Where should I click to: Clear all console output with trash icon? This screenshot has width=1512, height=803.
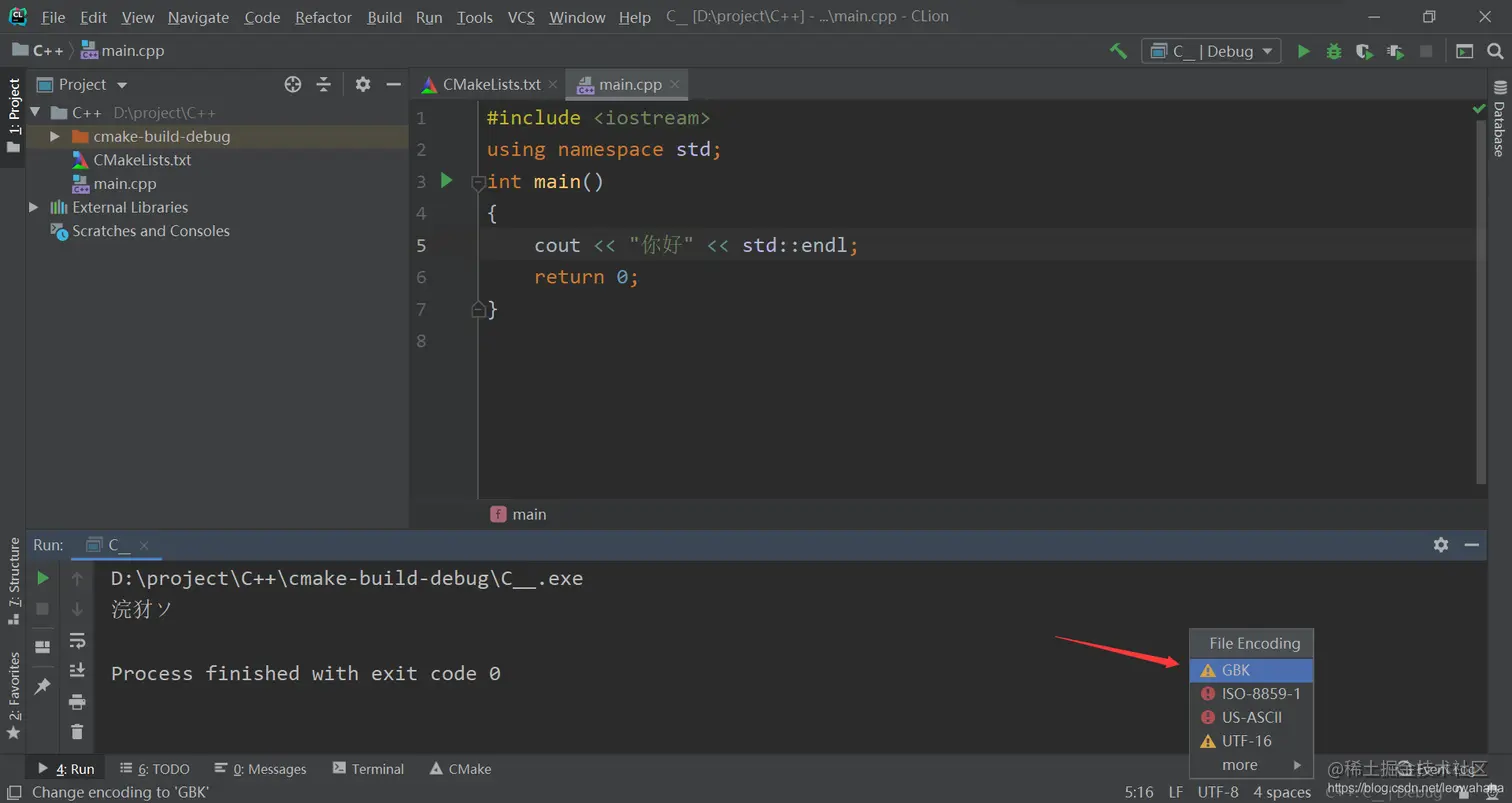point(77,732)
